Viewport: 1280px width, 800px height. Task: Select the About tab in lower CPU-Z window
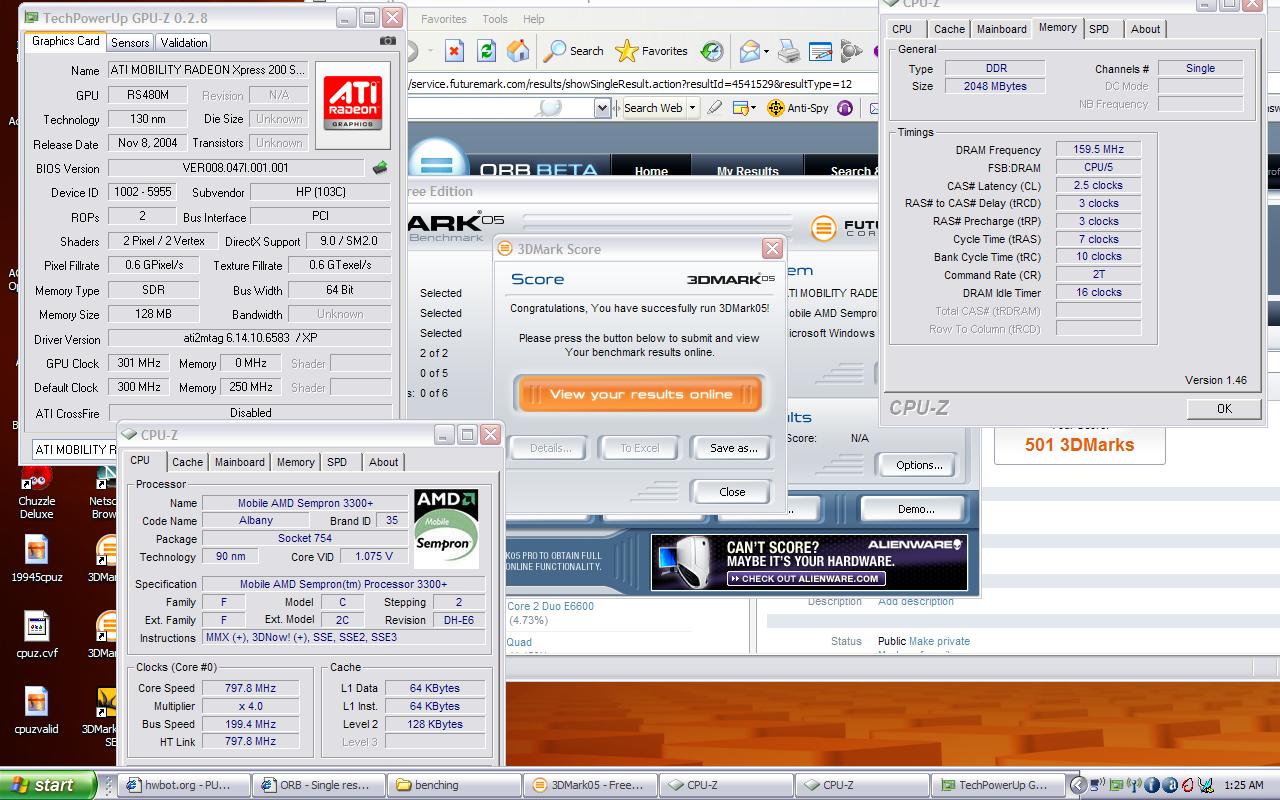coord(383,462)
